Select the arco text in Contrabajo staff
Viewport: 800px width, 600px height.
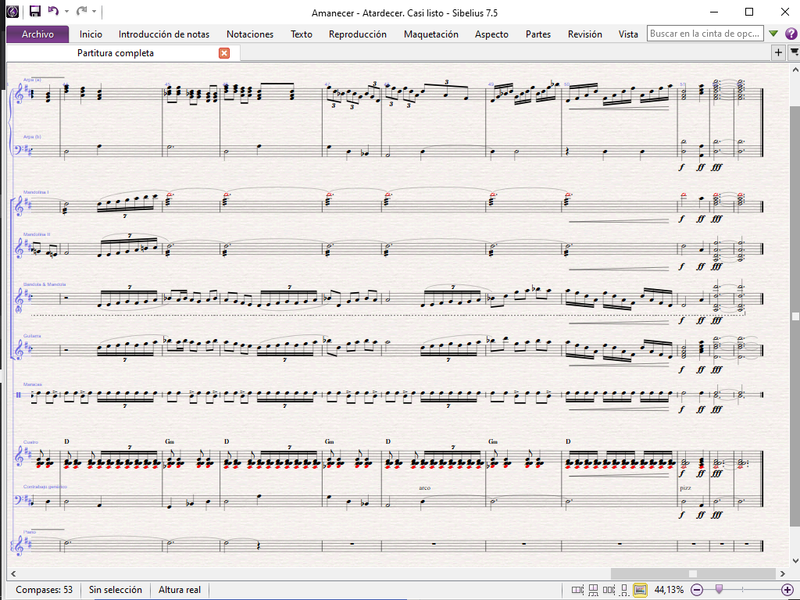tap(424, 488)
